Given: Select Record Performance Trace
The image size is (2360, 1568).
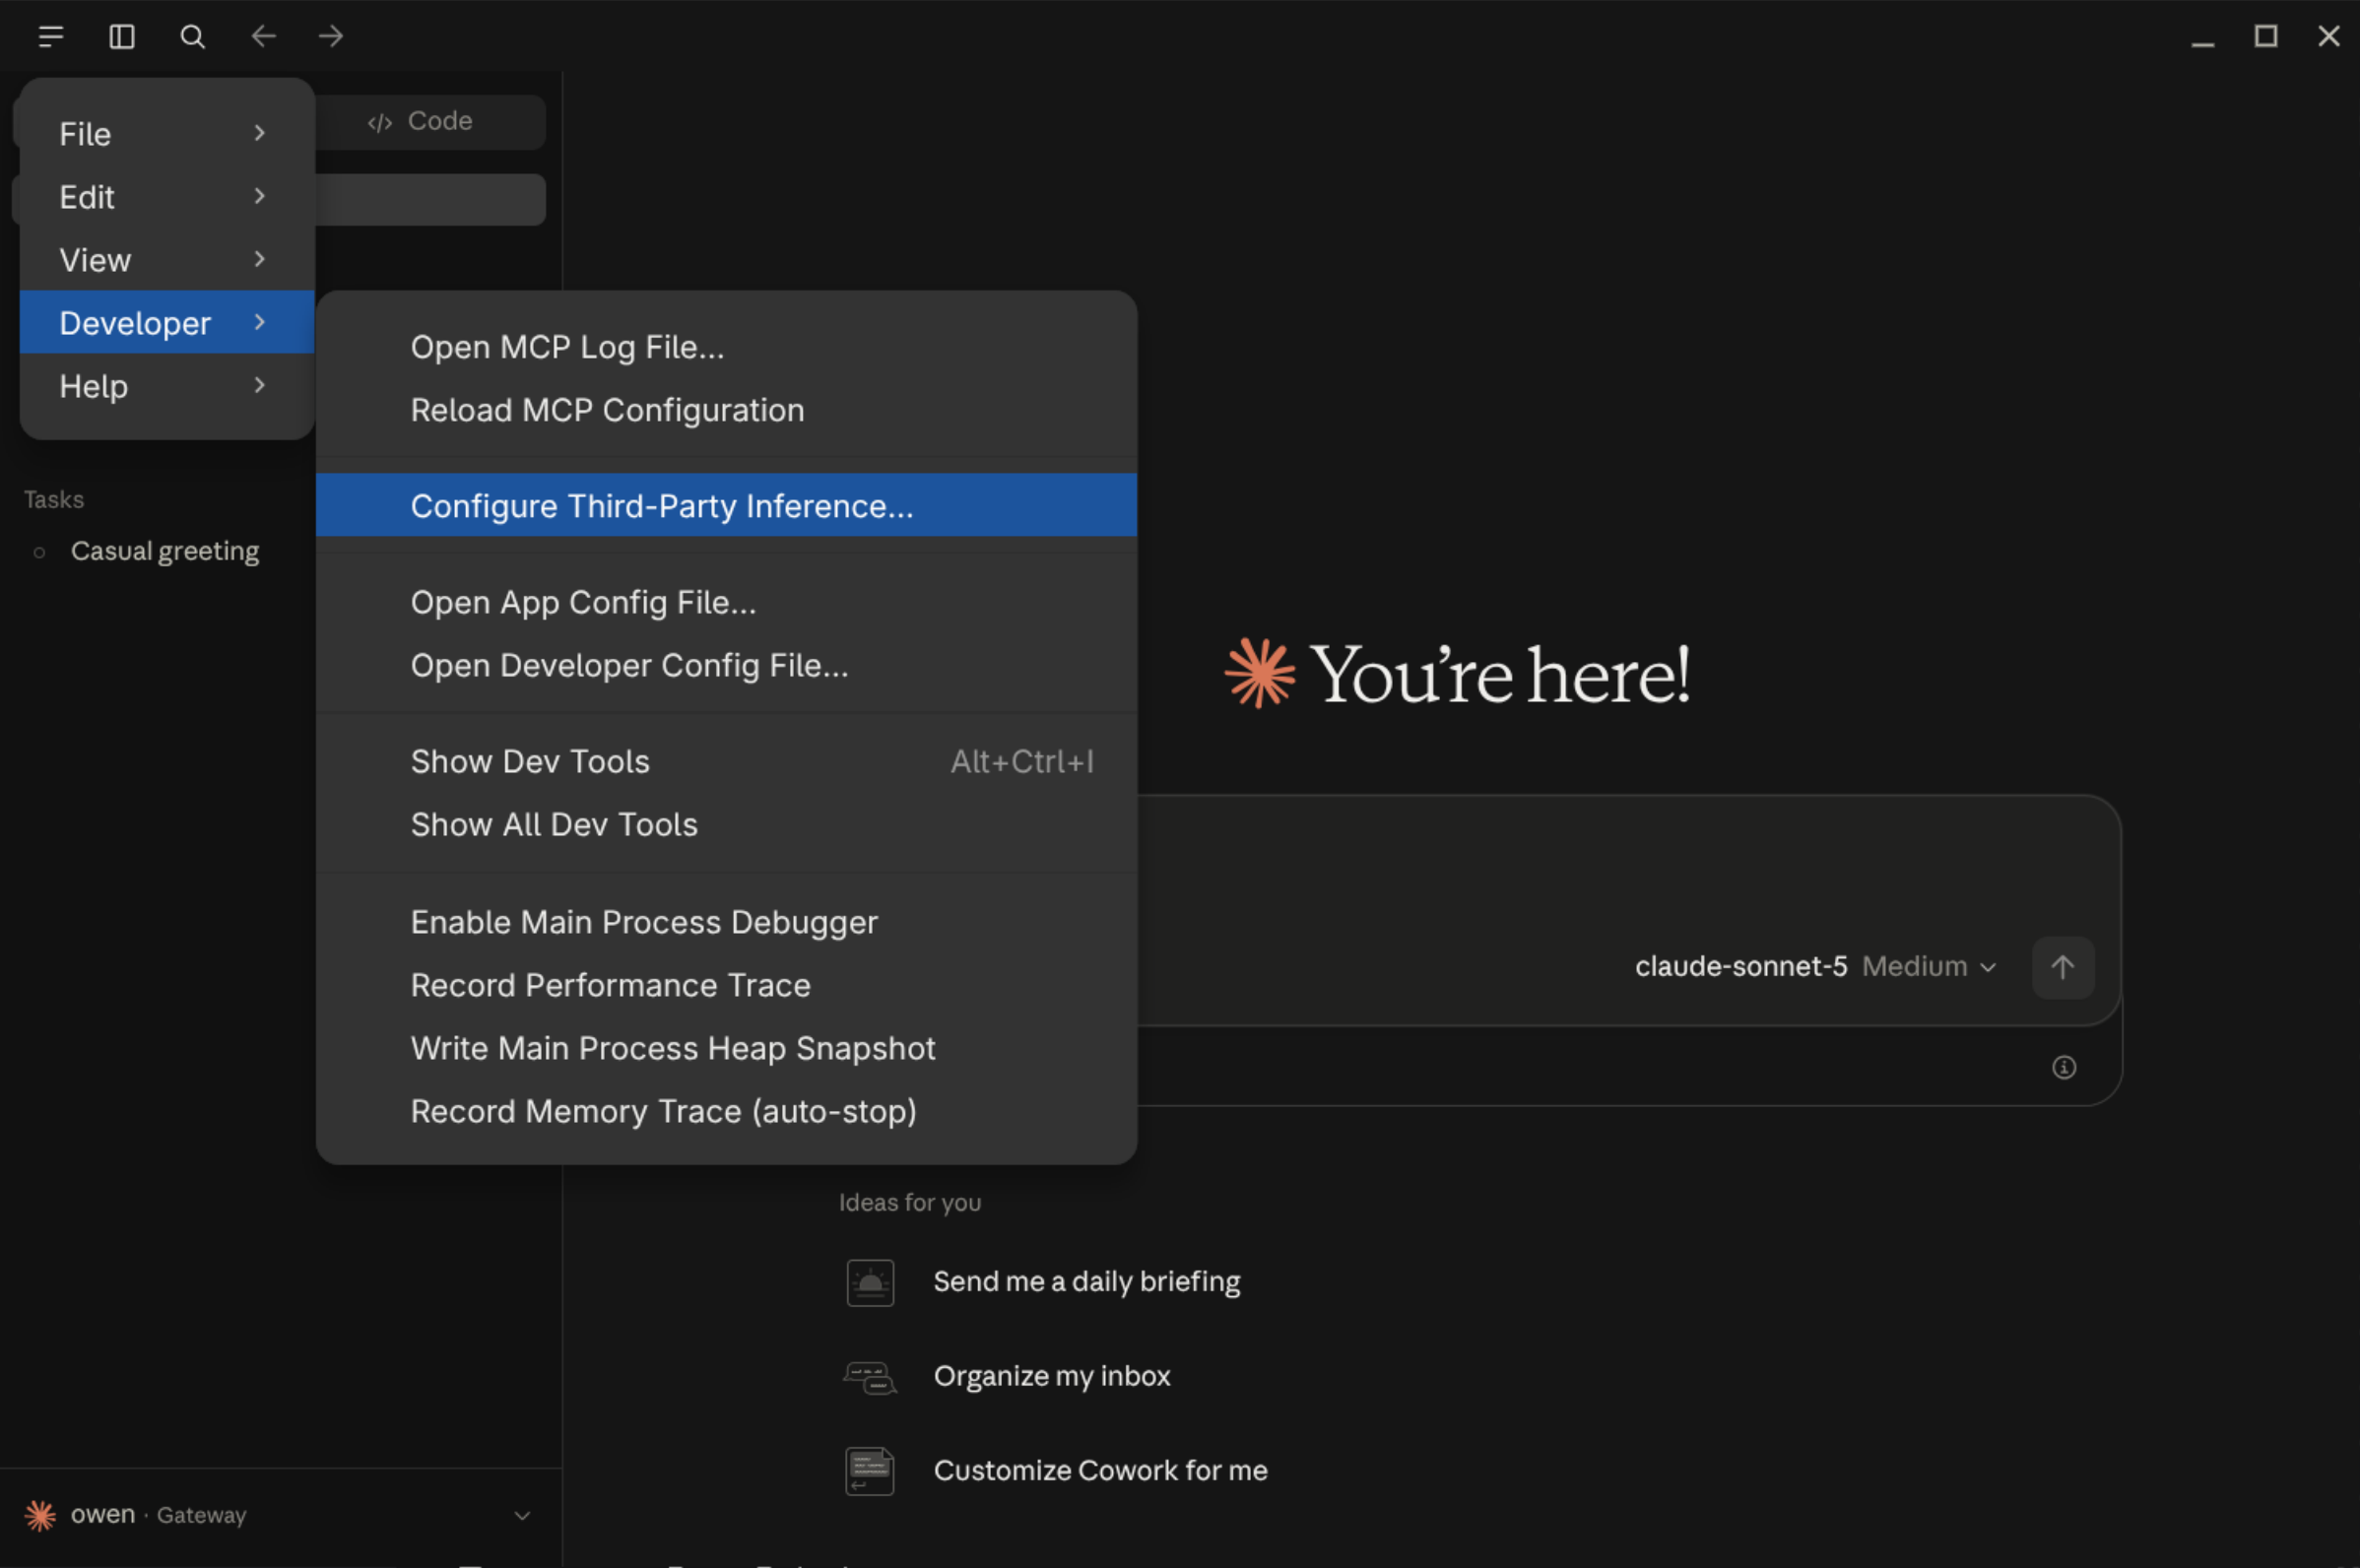Looking at the screenshot, I should point(726,985).
